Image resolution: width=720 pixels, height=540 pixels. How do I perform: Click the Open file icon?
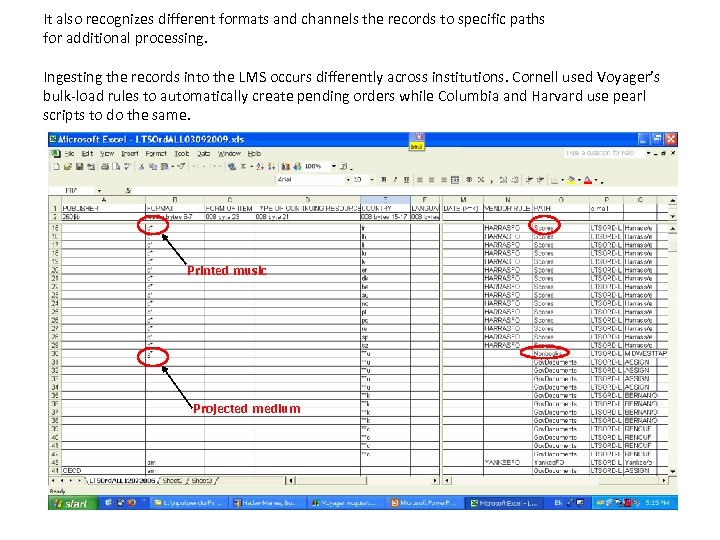(68, 167)
